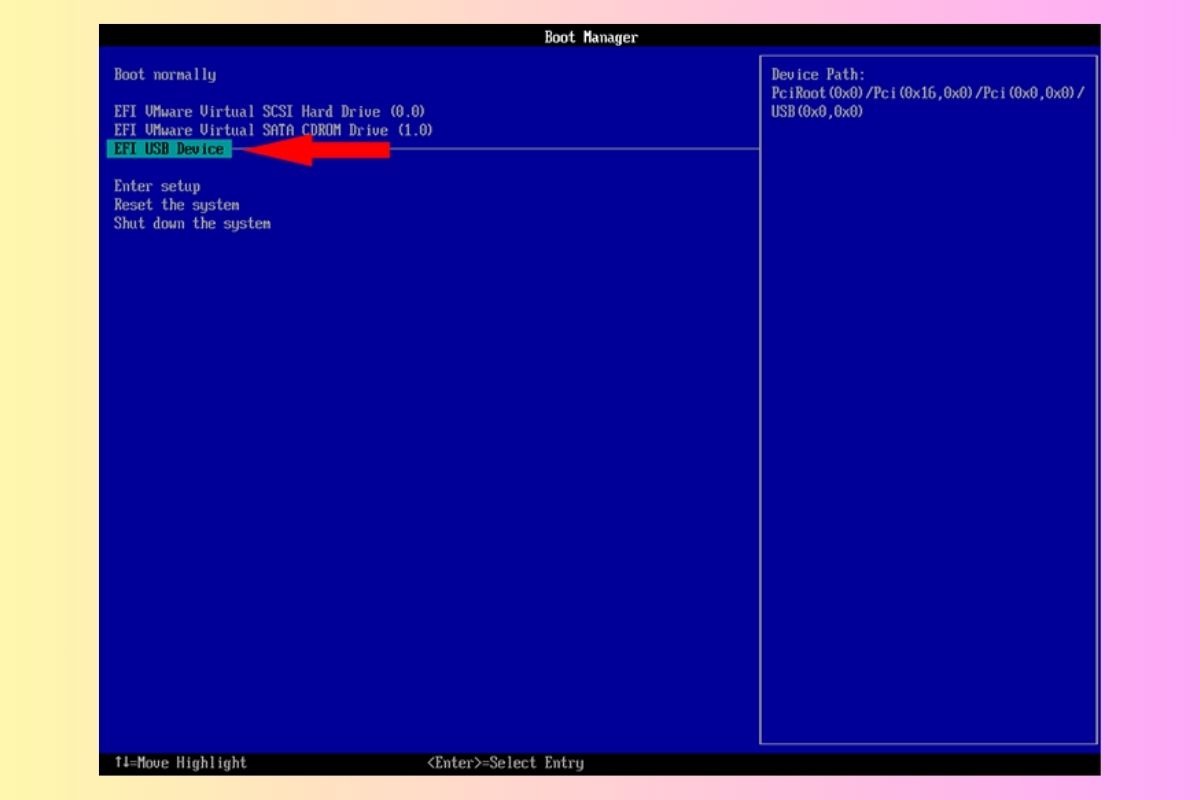Select Reset the system
The width and height of the screenshot is (1200, 800).
tap(177, 205)
